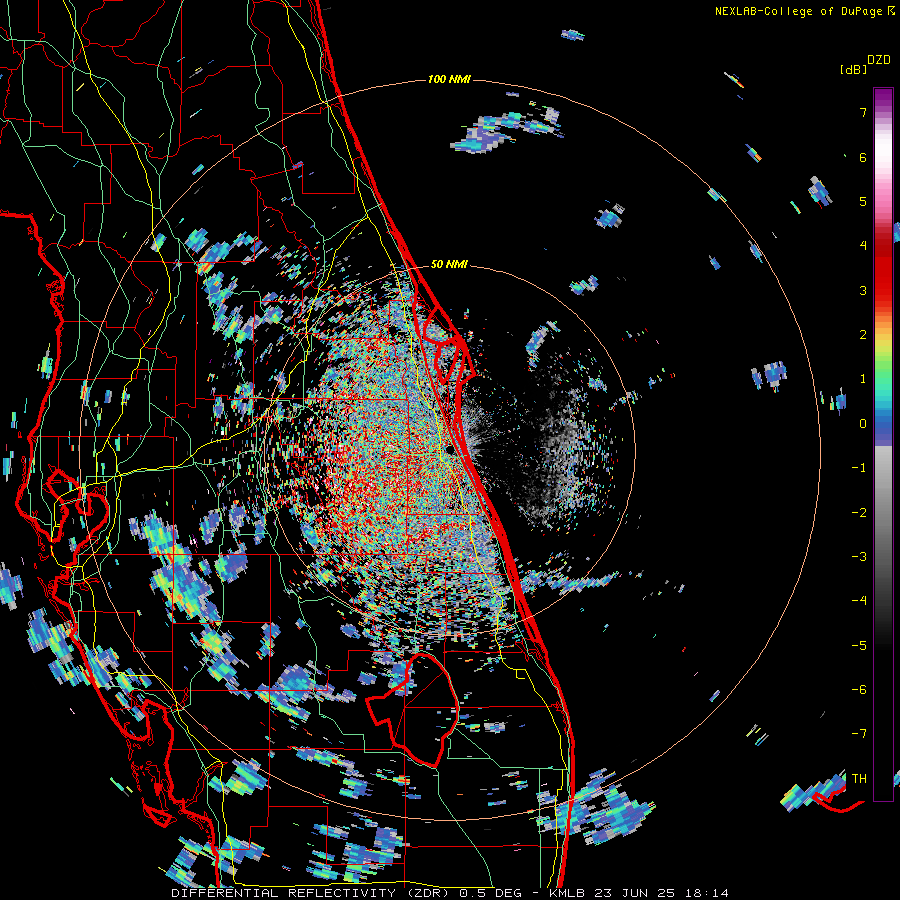The height and width of the screenshot is (900, 900).
Task: Click the -5 dB label on color scale
Action: click(x=859, y=646)
